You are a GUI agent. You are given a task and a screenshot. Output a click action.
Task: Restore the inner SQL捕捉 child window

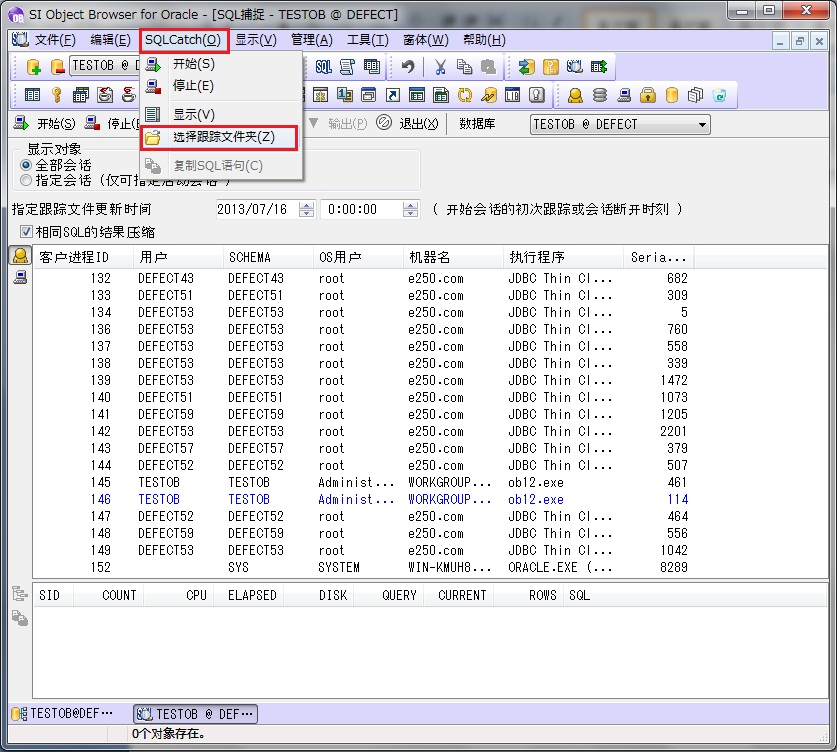pyautogui.click(x=799, y=41)
